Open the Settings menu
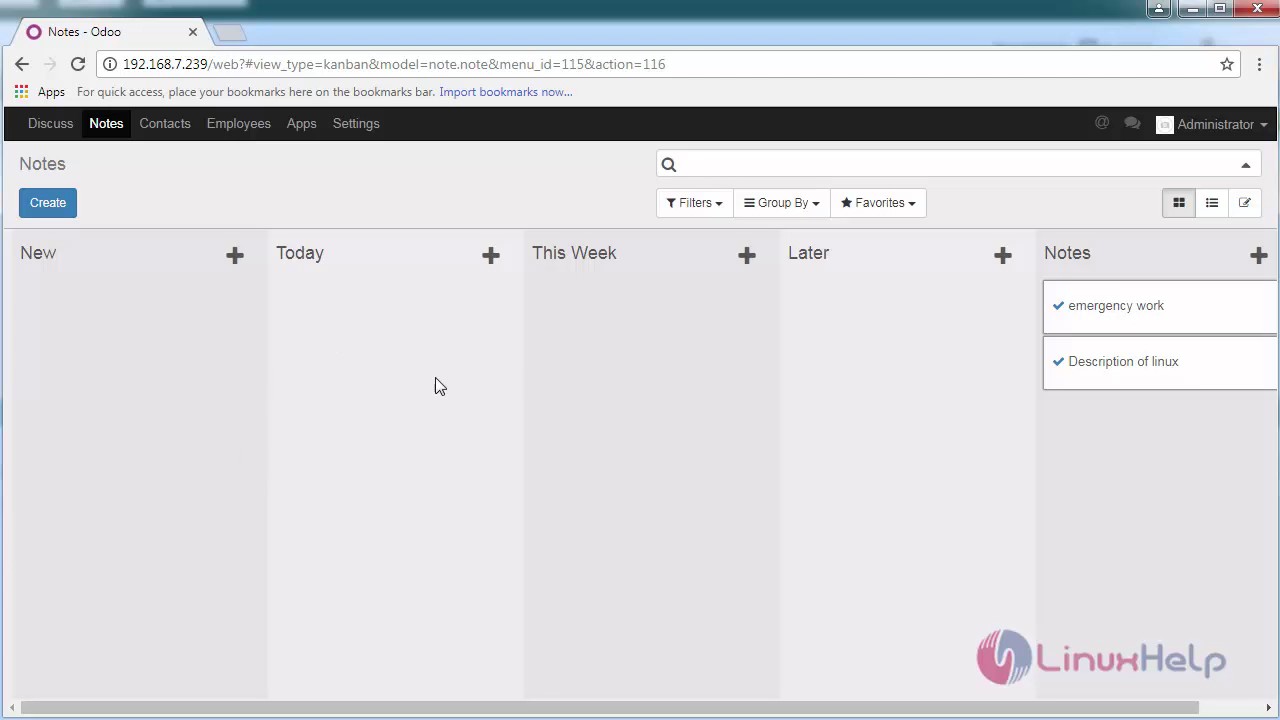Screen dimensions: 1280x720 tap(356, 124)
